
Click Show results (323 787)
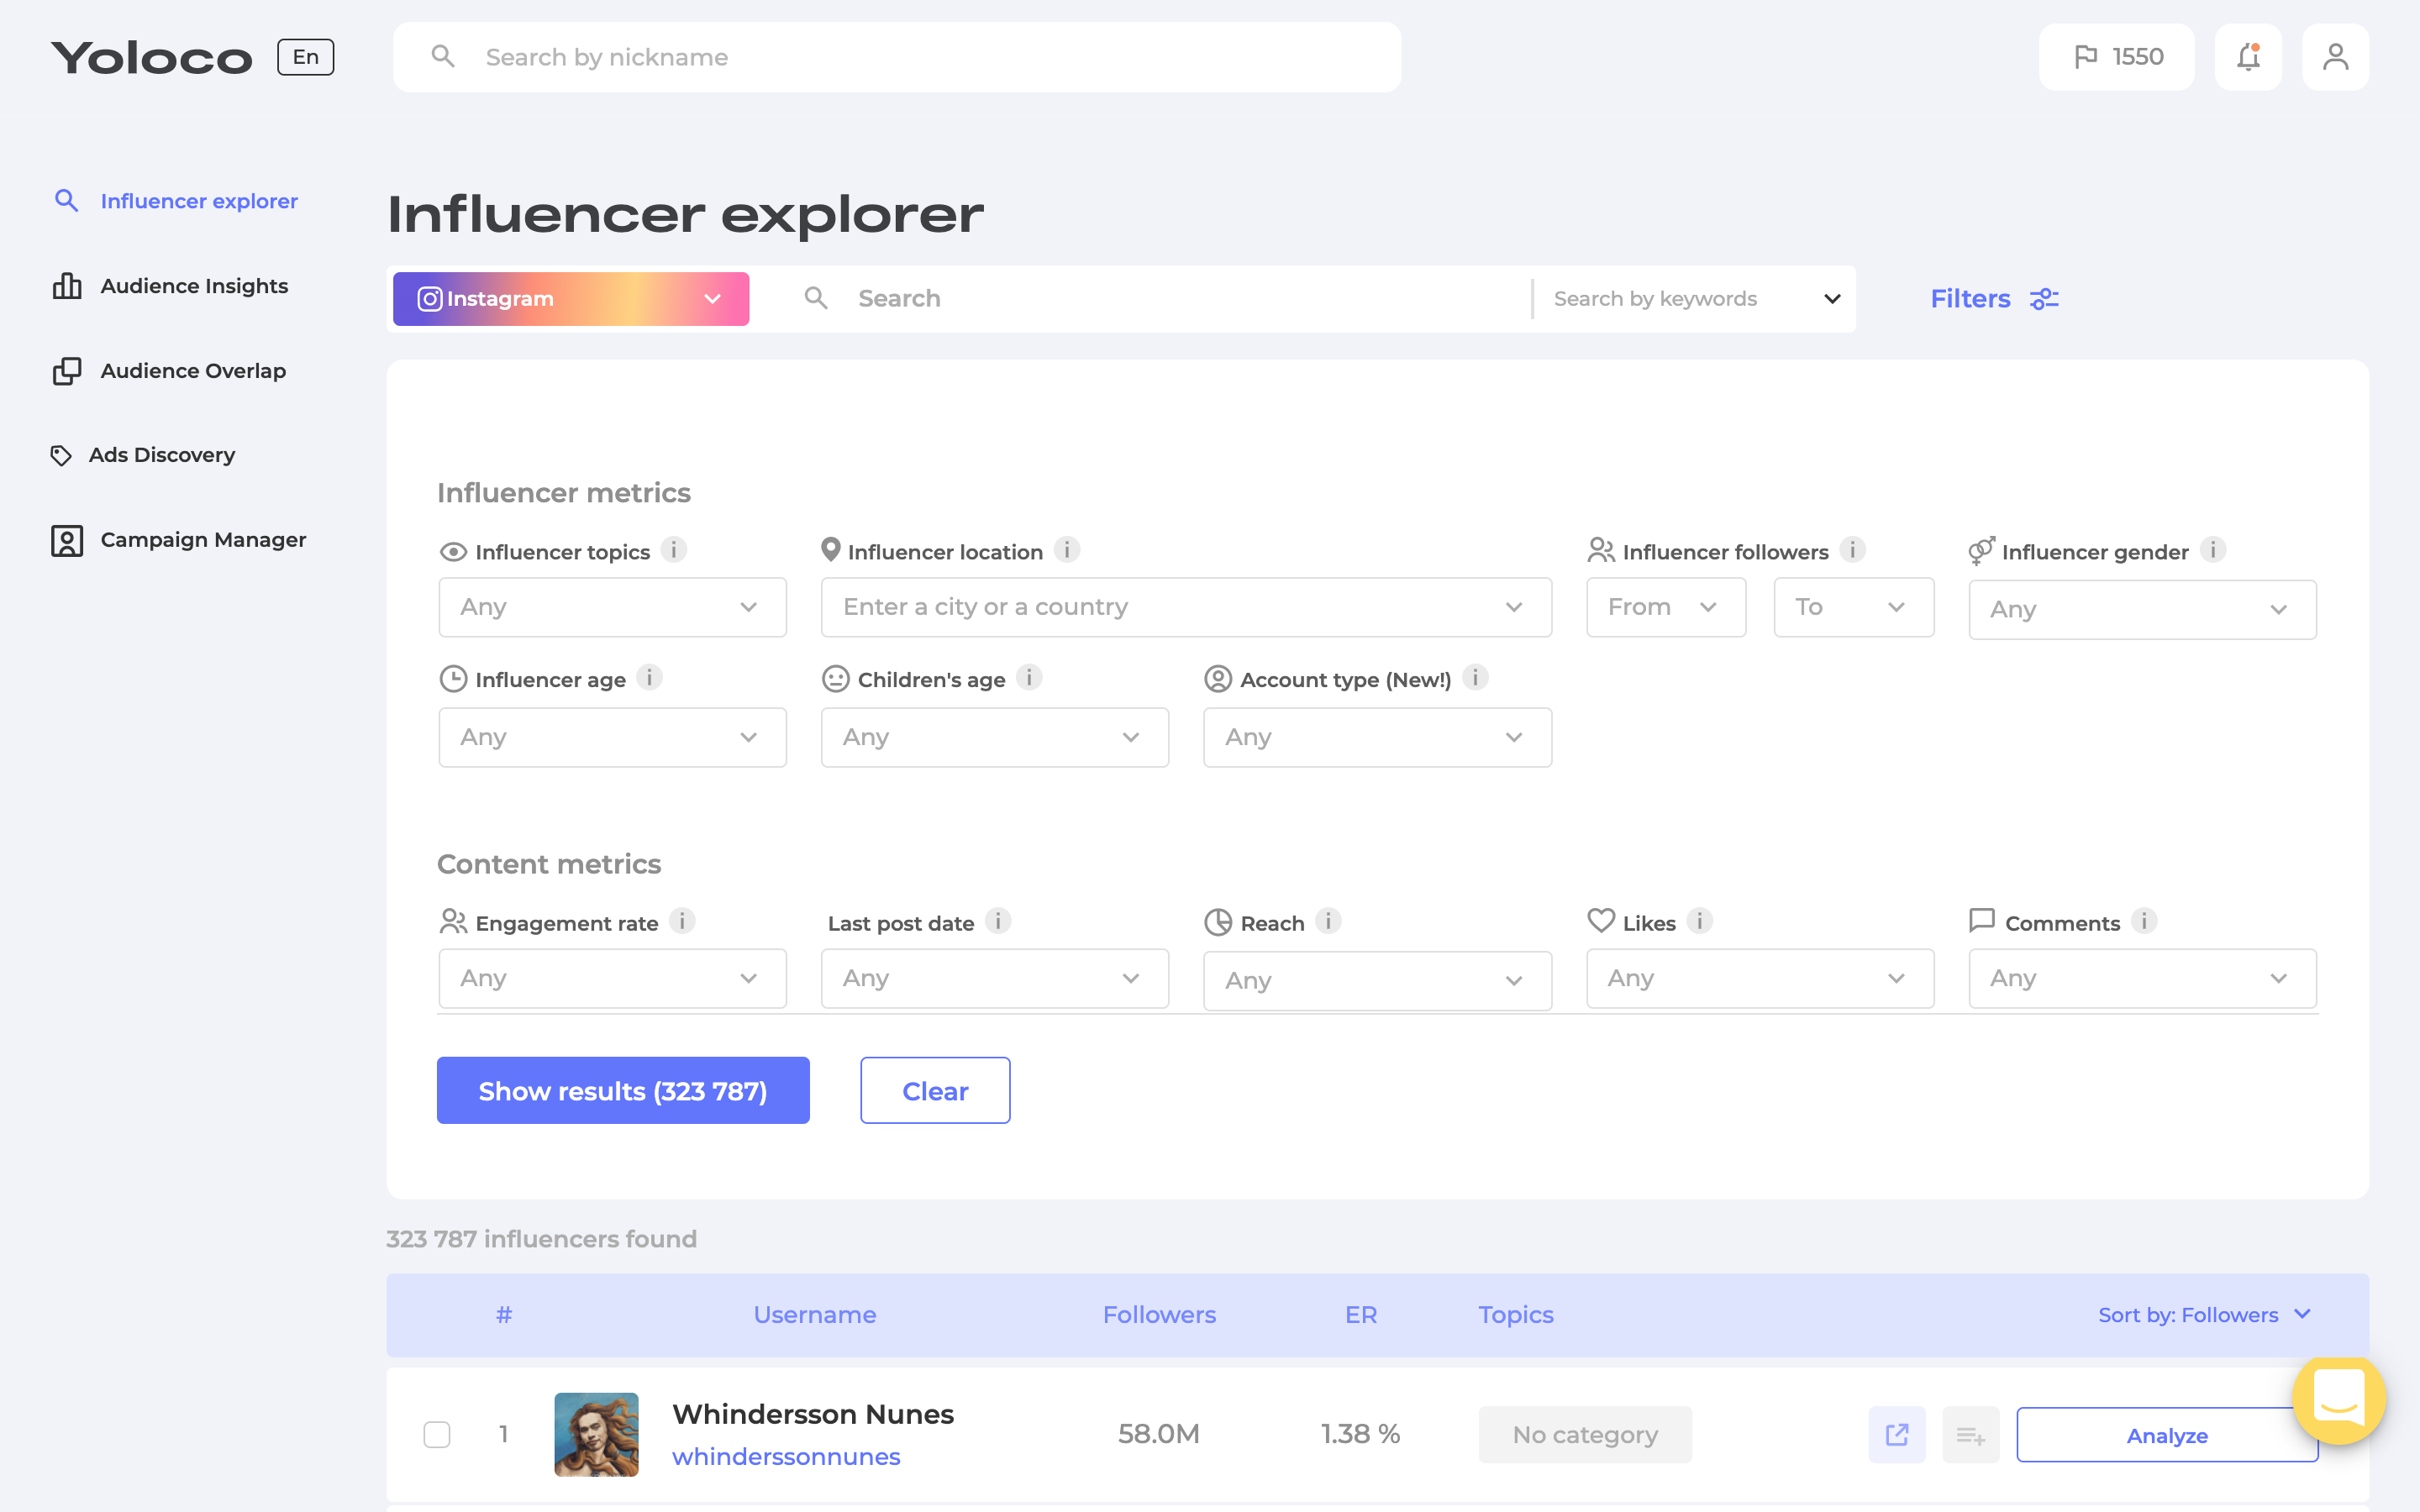622,1090
